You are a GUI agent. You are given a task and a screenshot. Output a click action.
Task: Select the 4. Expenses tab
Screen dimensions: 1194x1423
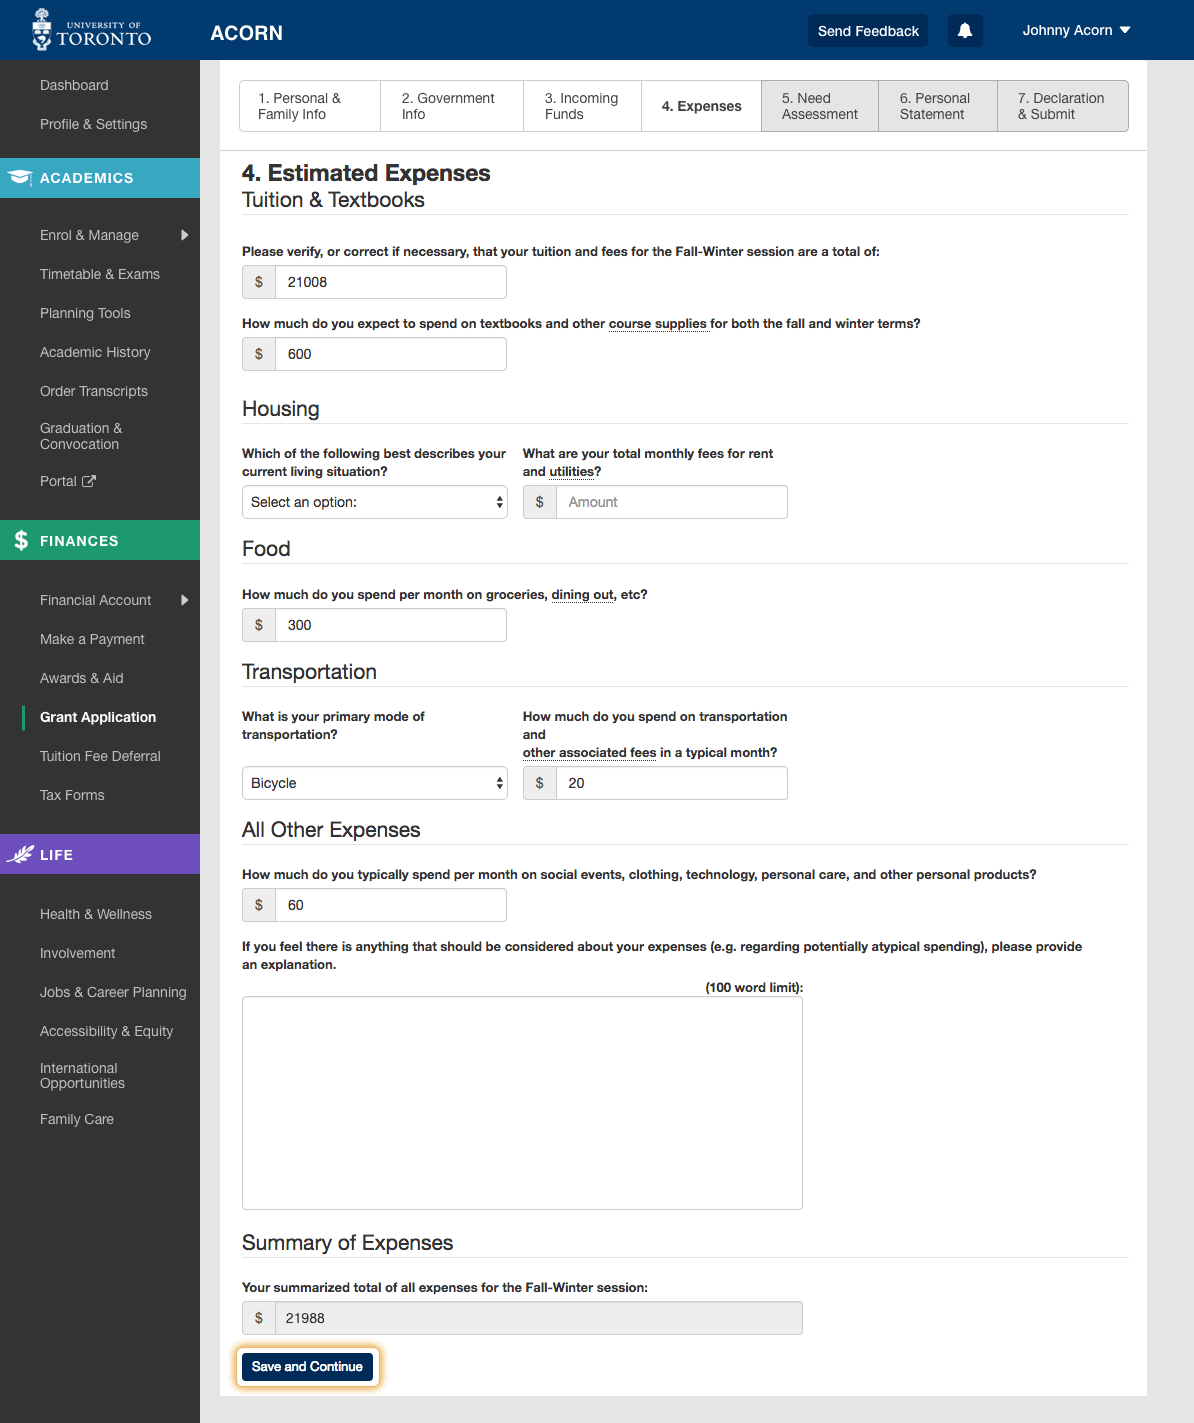701,106
